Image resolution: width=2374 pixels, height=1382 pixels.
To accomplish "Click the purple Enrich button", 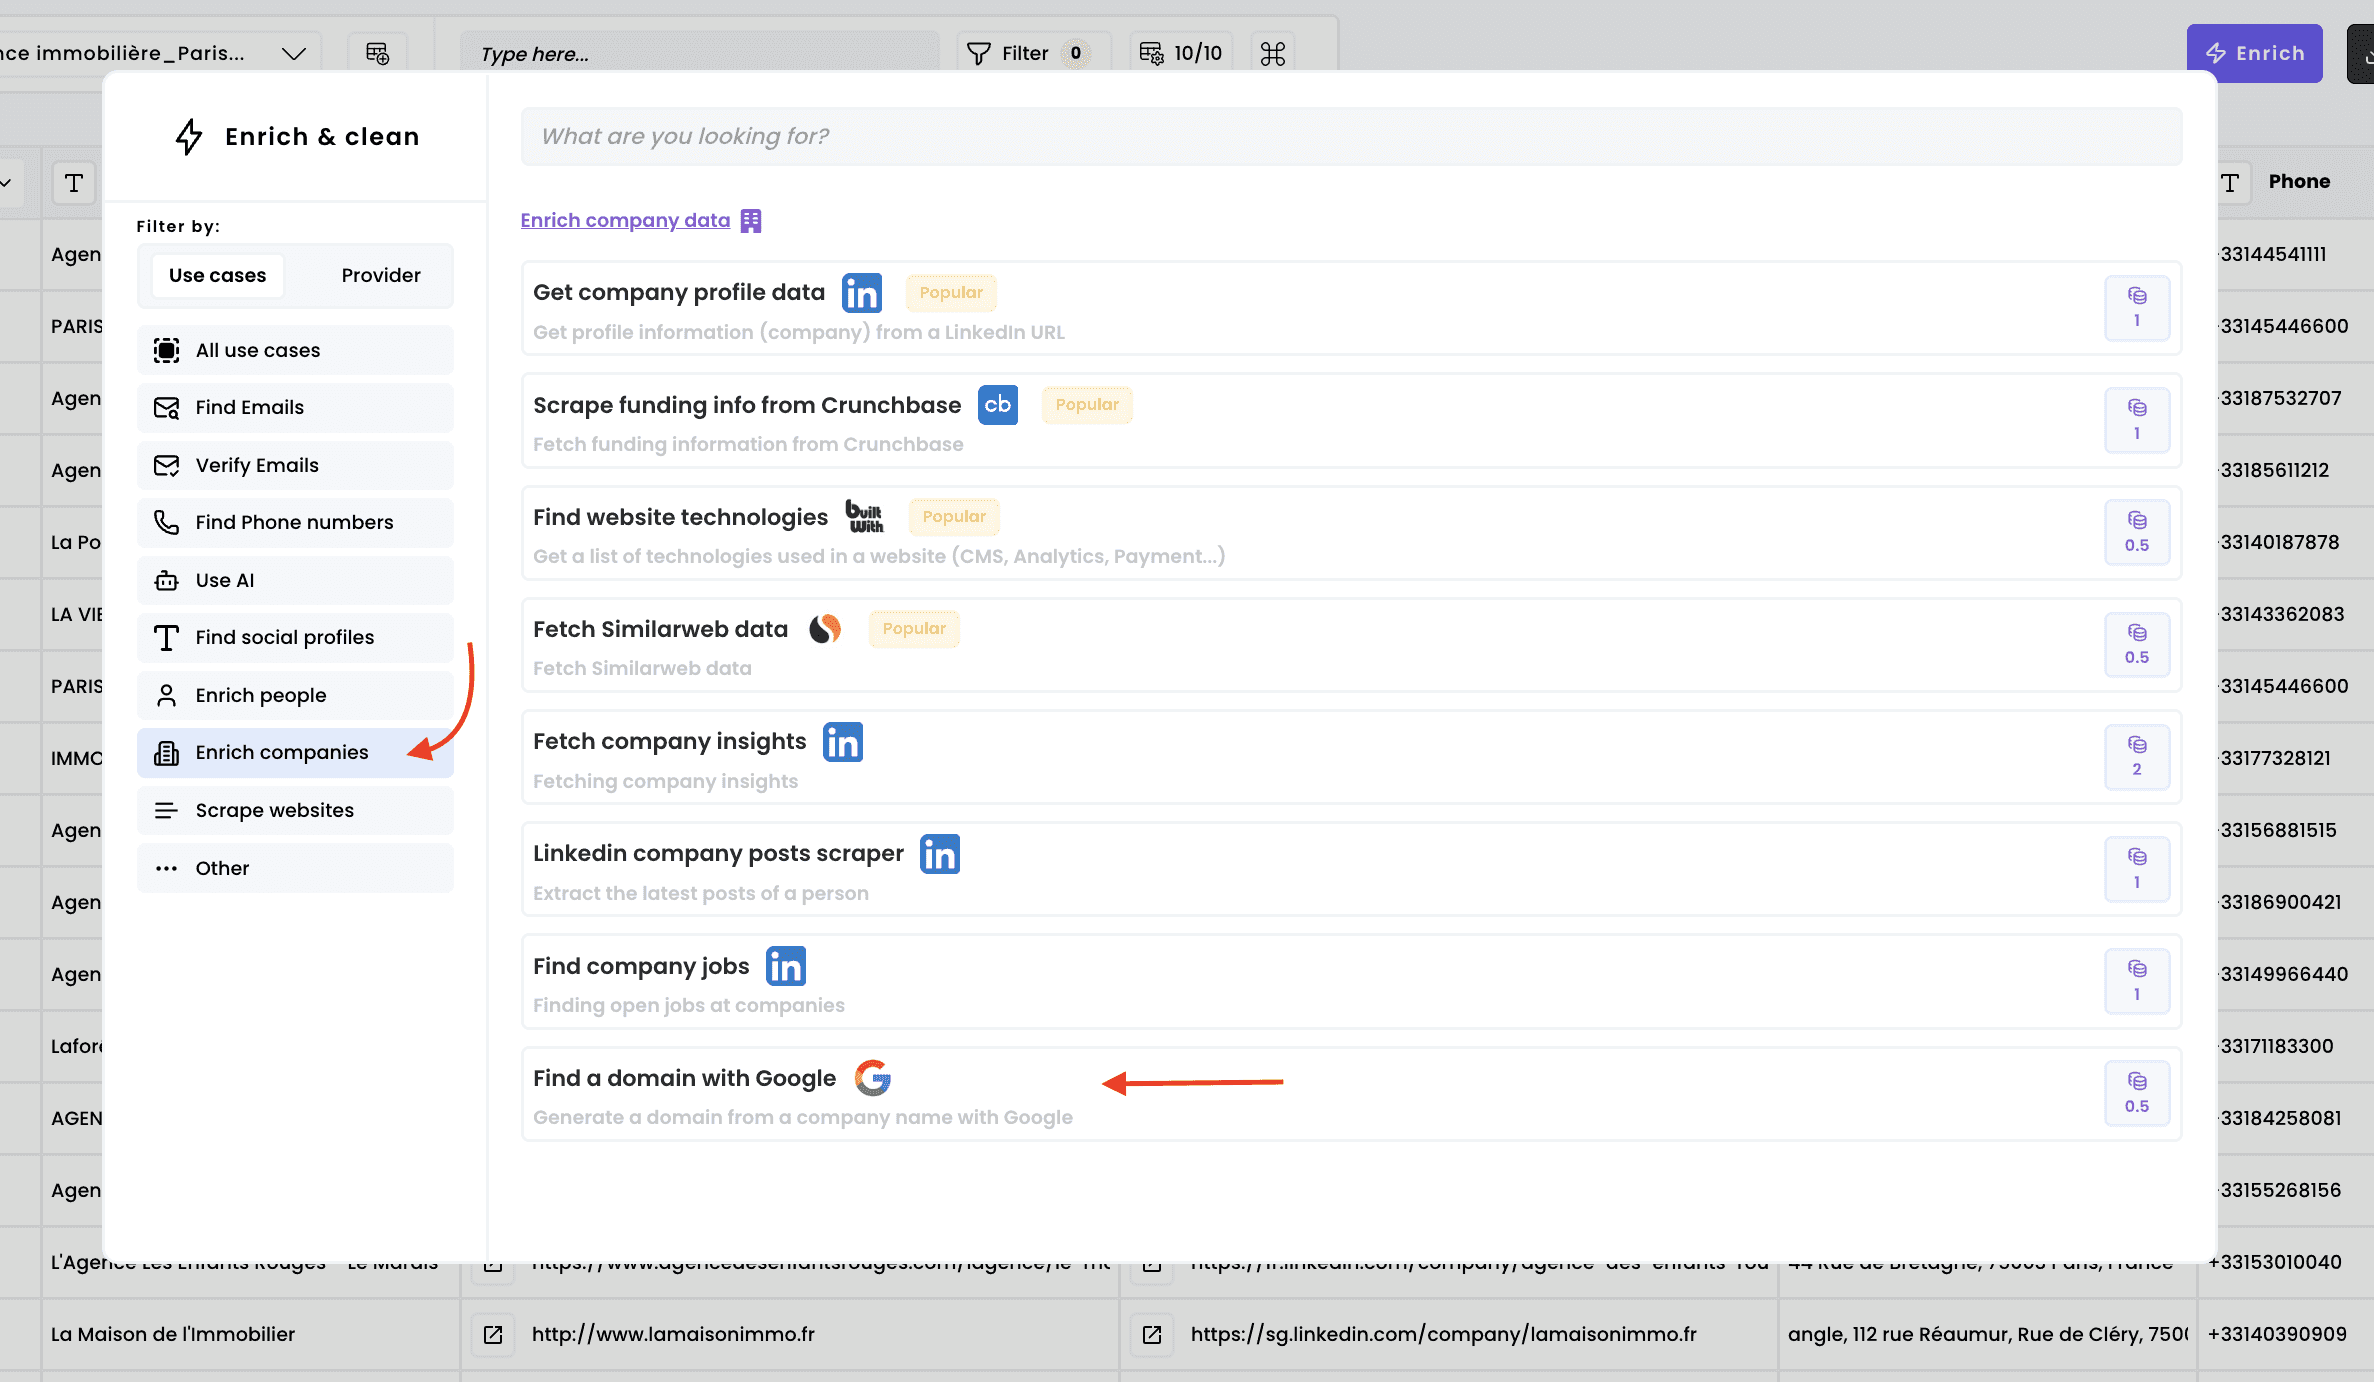I will [x=2254, y=53].
